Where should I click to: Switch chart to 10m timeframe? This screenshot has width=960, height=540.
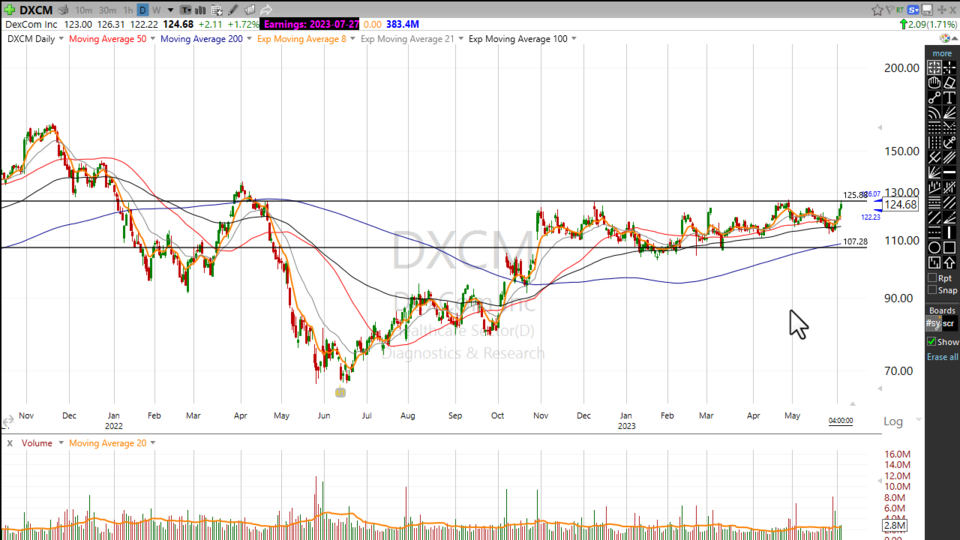click(x=83, y=10)
